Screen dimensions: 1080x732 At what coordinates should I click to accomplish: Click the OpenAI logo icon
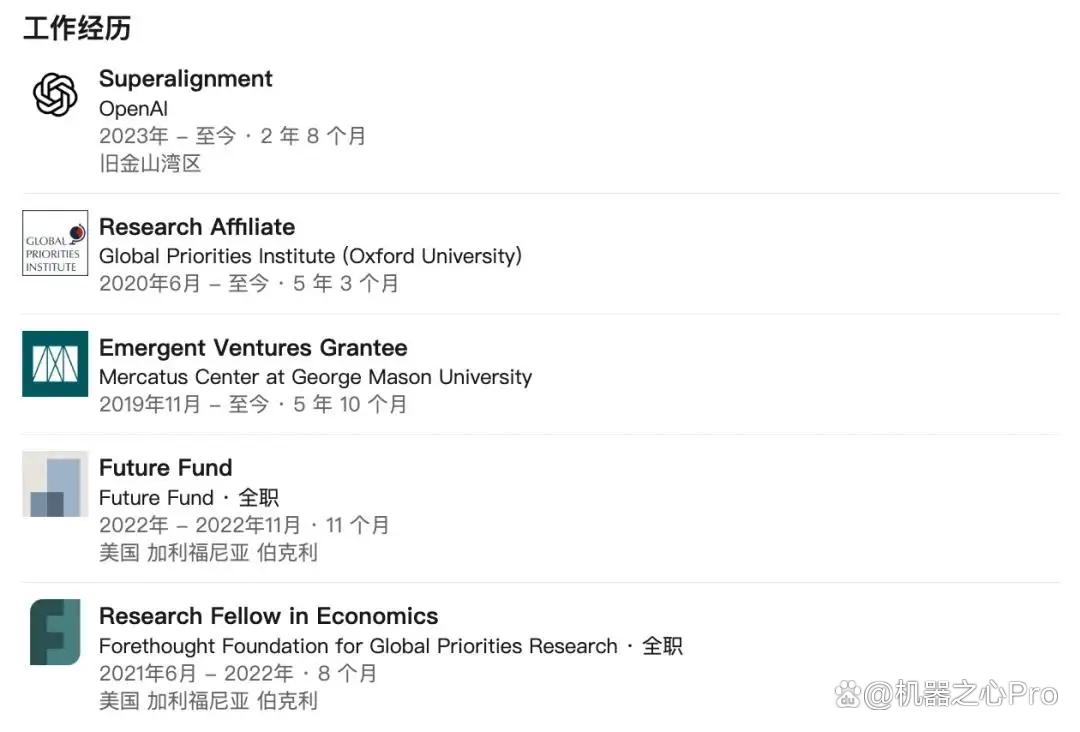(55, 94)
